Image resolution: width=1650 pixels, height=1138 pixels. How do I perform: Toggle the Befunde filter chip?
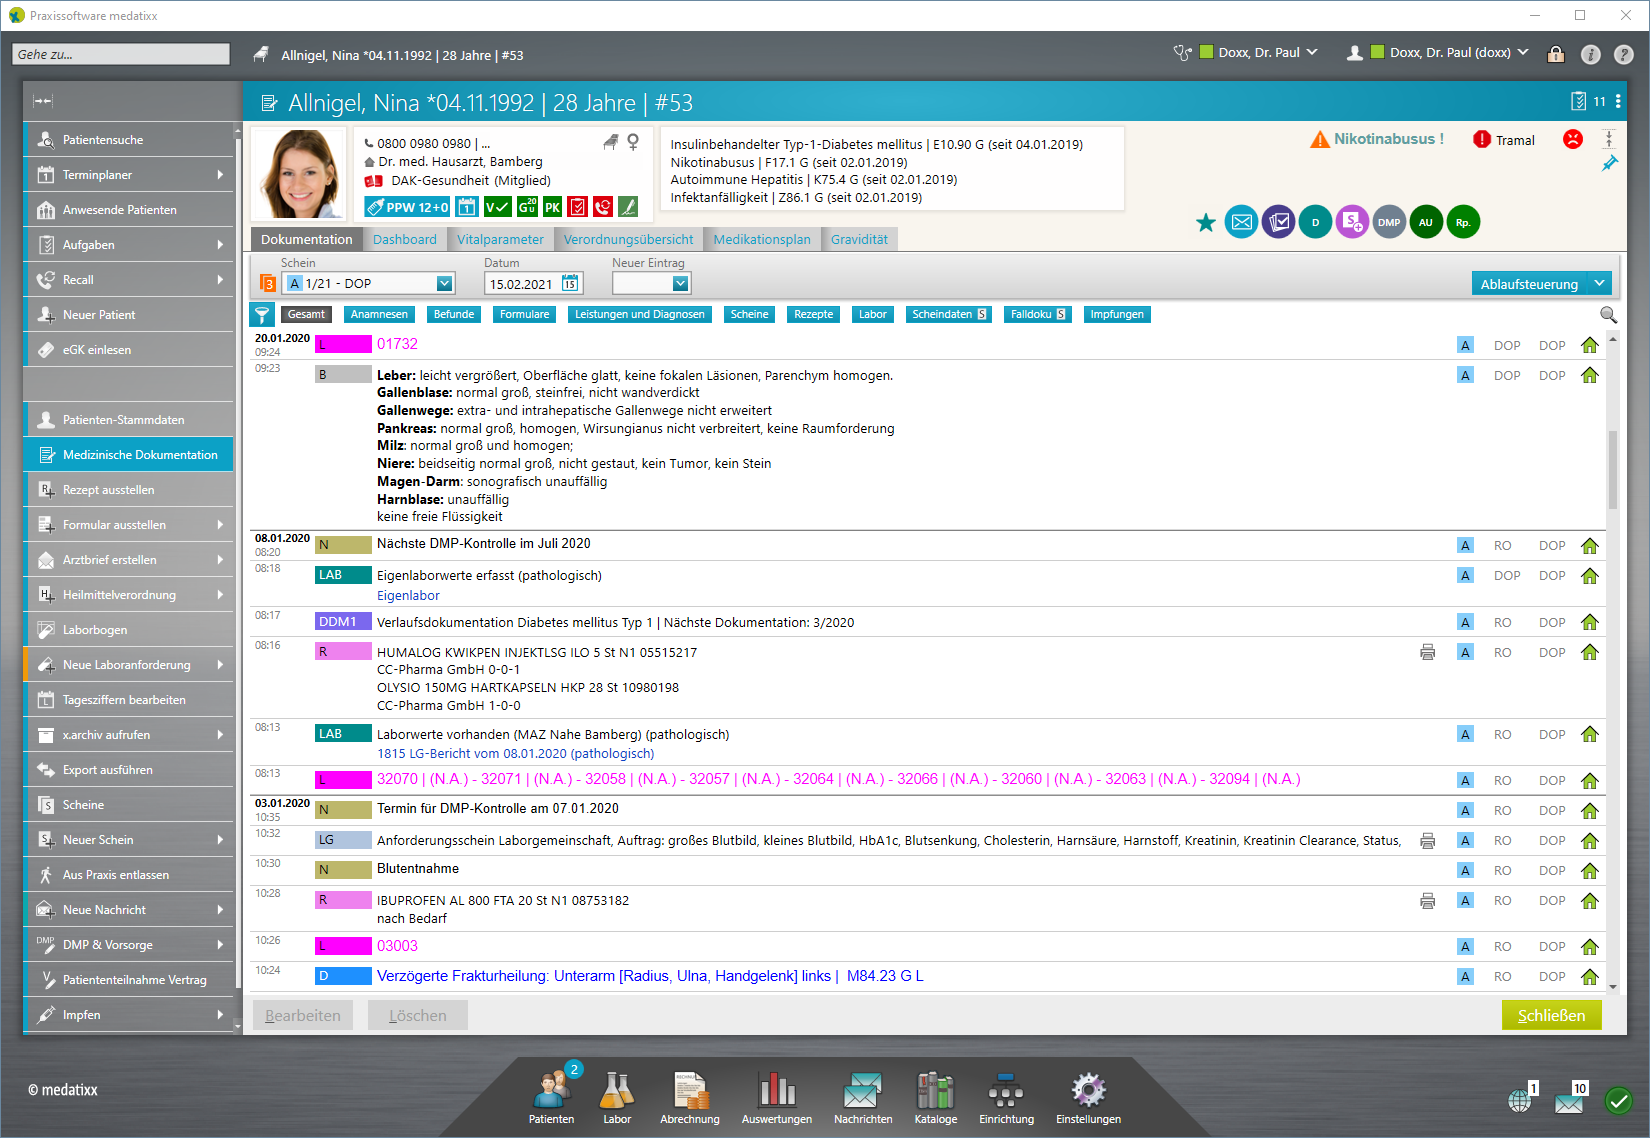[453, 314]
